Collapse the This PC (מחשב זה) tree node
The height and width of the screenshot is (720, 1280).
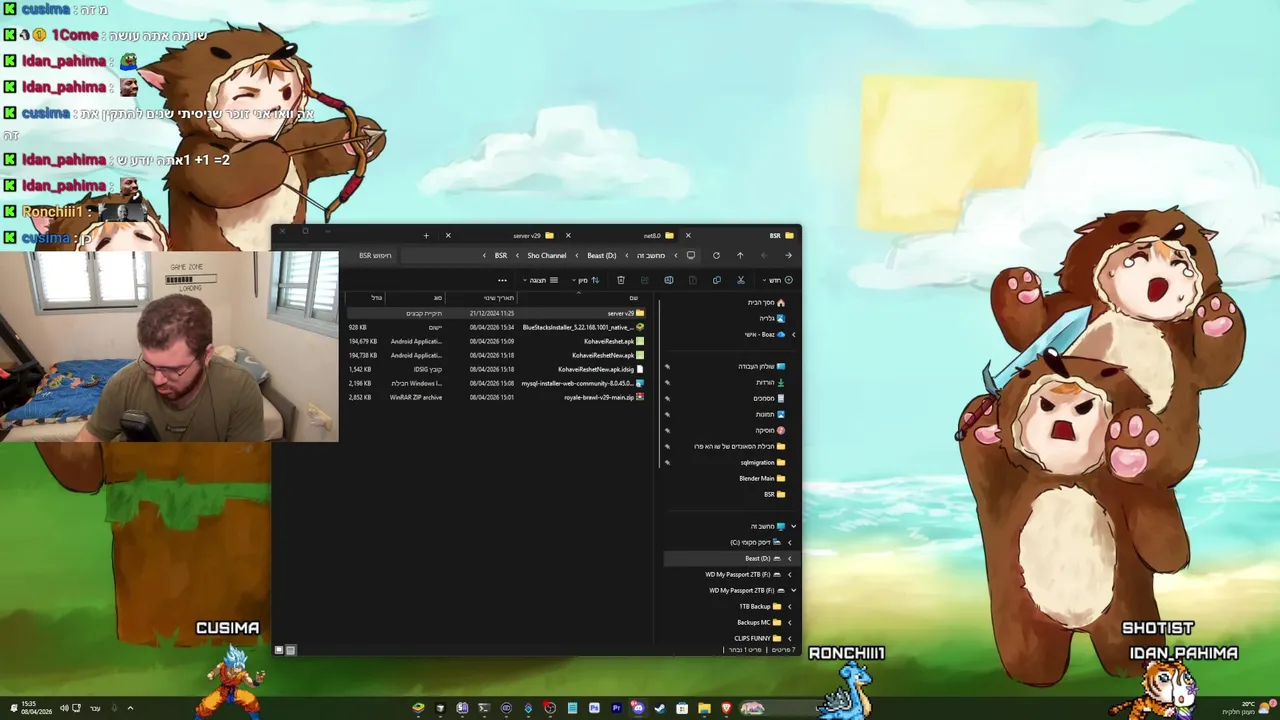(794, 526)
